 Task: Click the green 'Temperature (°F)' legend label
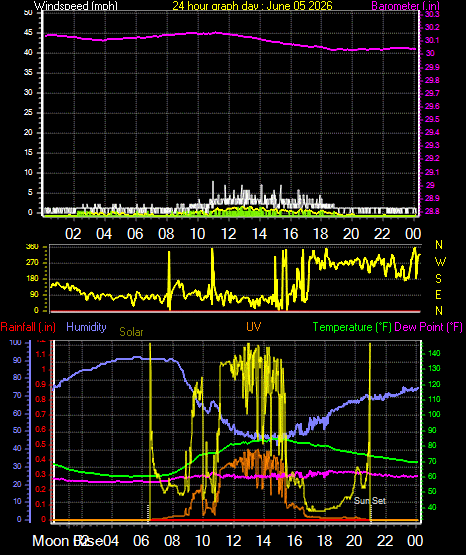352,327
